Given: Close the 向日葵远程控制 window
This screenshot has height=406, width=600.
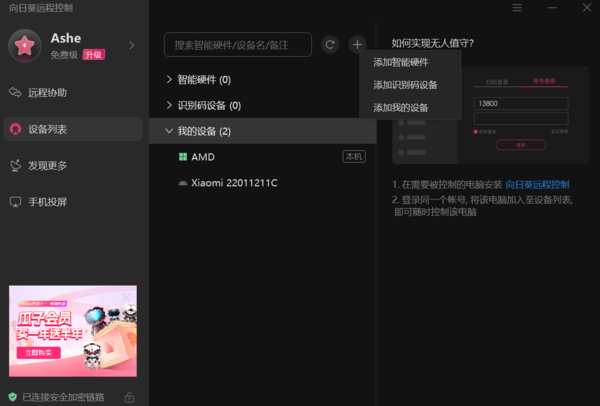Looking at the screenshot, I should [587, 8].
